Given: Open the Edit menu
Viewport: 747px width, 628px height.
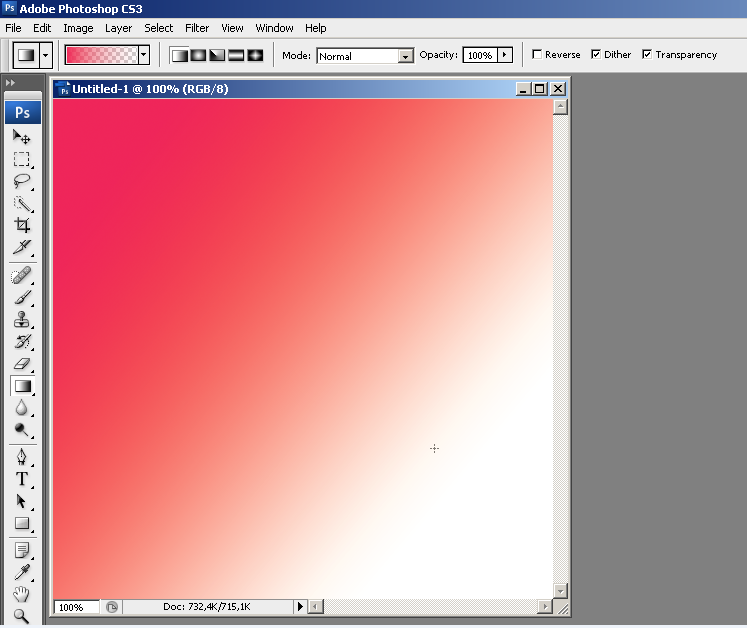Looking at the screenshot, I should 42,28.
